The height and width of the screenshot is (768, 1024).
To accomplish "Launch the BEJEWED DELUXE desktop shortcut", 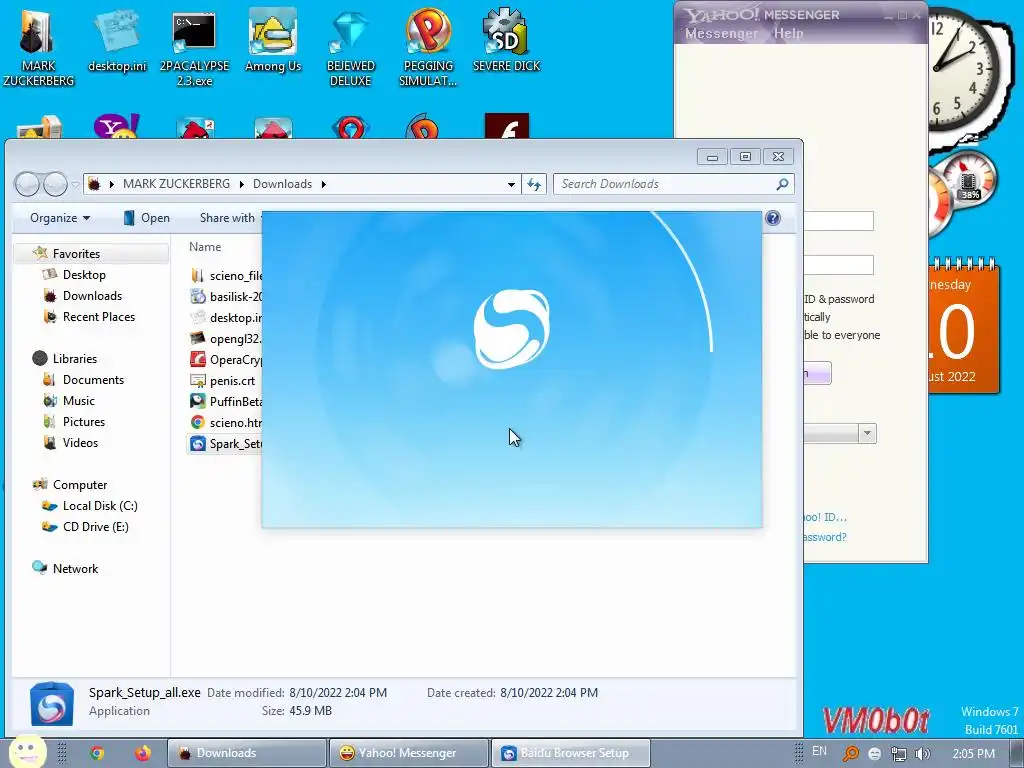I will pyautogui.click(x=351, y=47).
